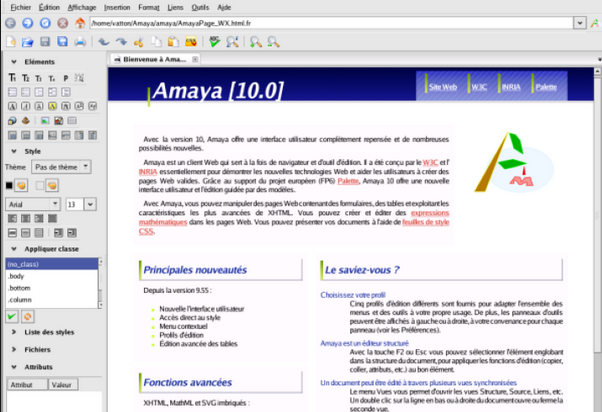602x412 pixels.
Task: Follow the Palette header link
Action: 546,87
